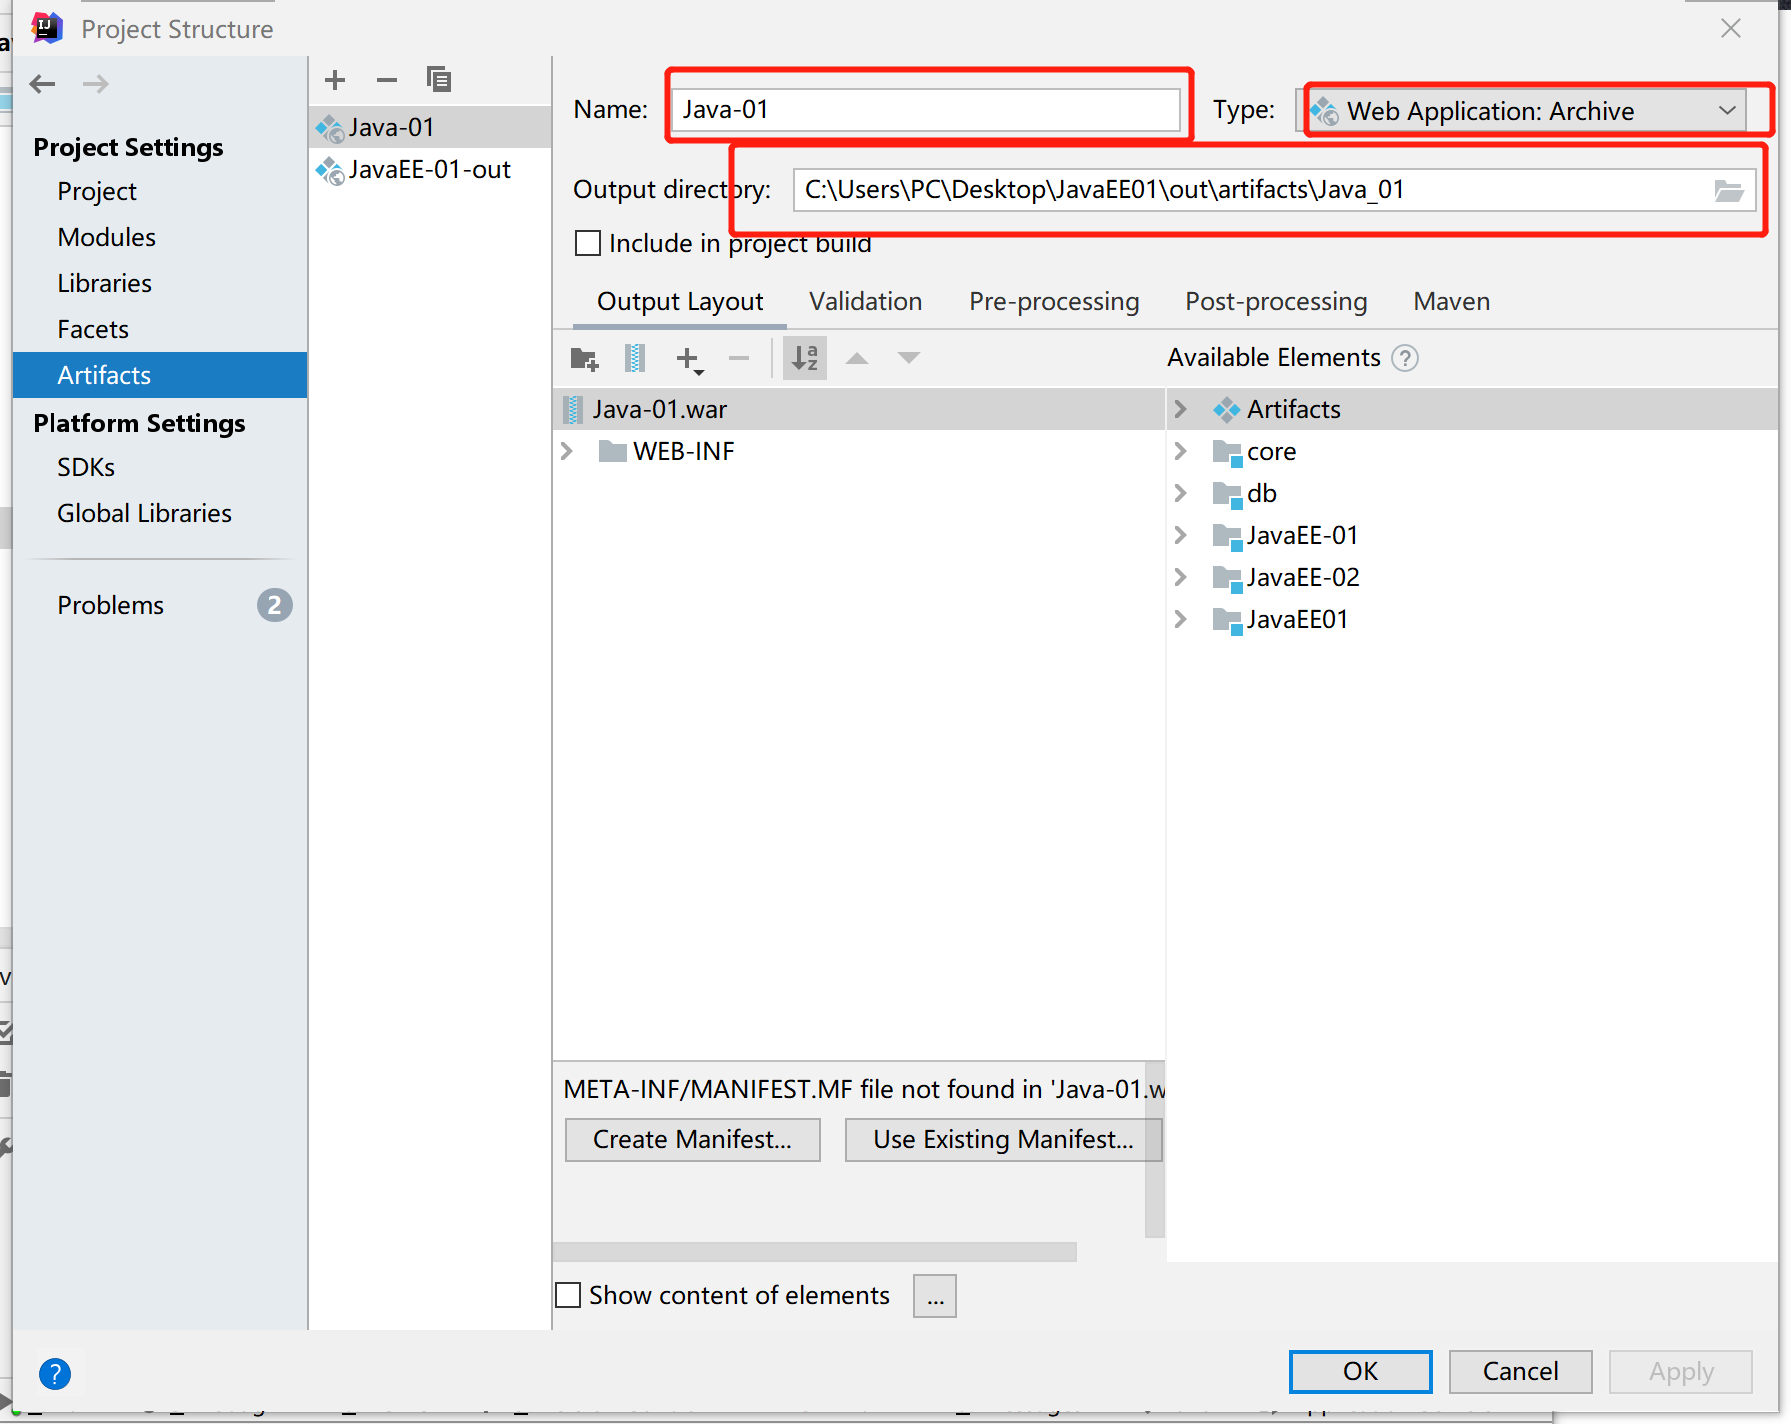
Task: Create archive in output layout toolbar
Action: 635,358
